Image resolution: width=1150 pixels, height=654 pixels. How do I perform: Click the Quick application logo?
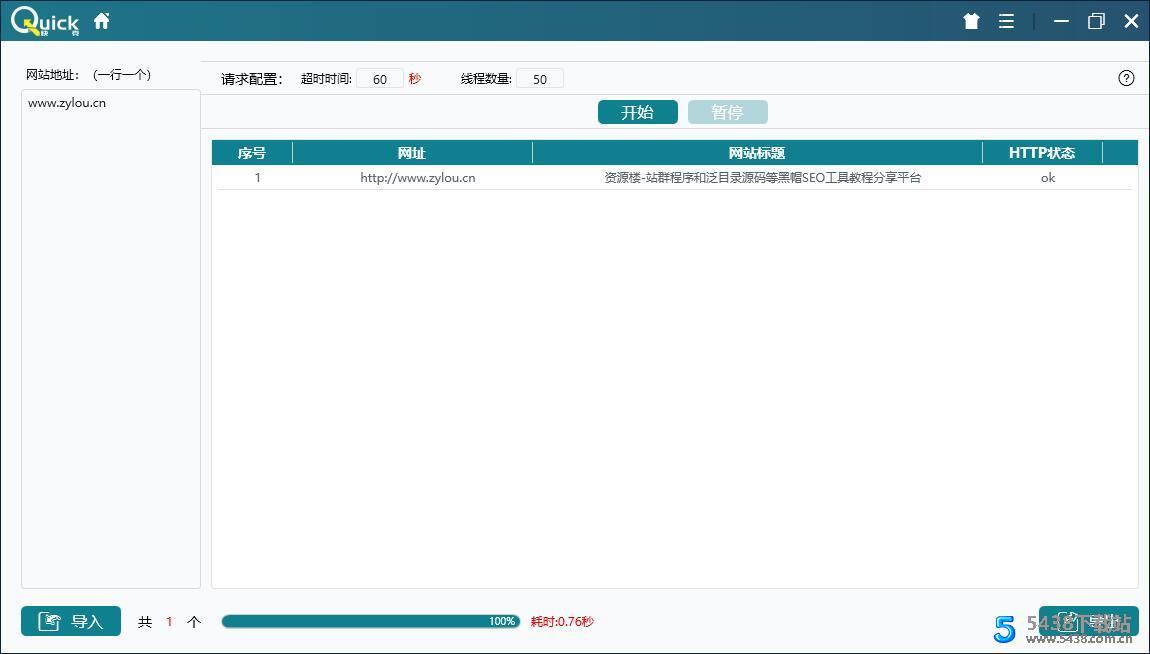tap(42, 20)
